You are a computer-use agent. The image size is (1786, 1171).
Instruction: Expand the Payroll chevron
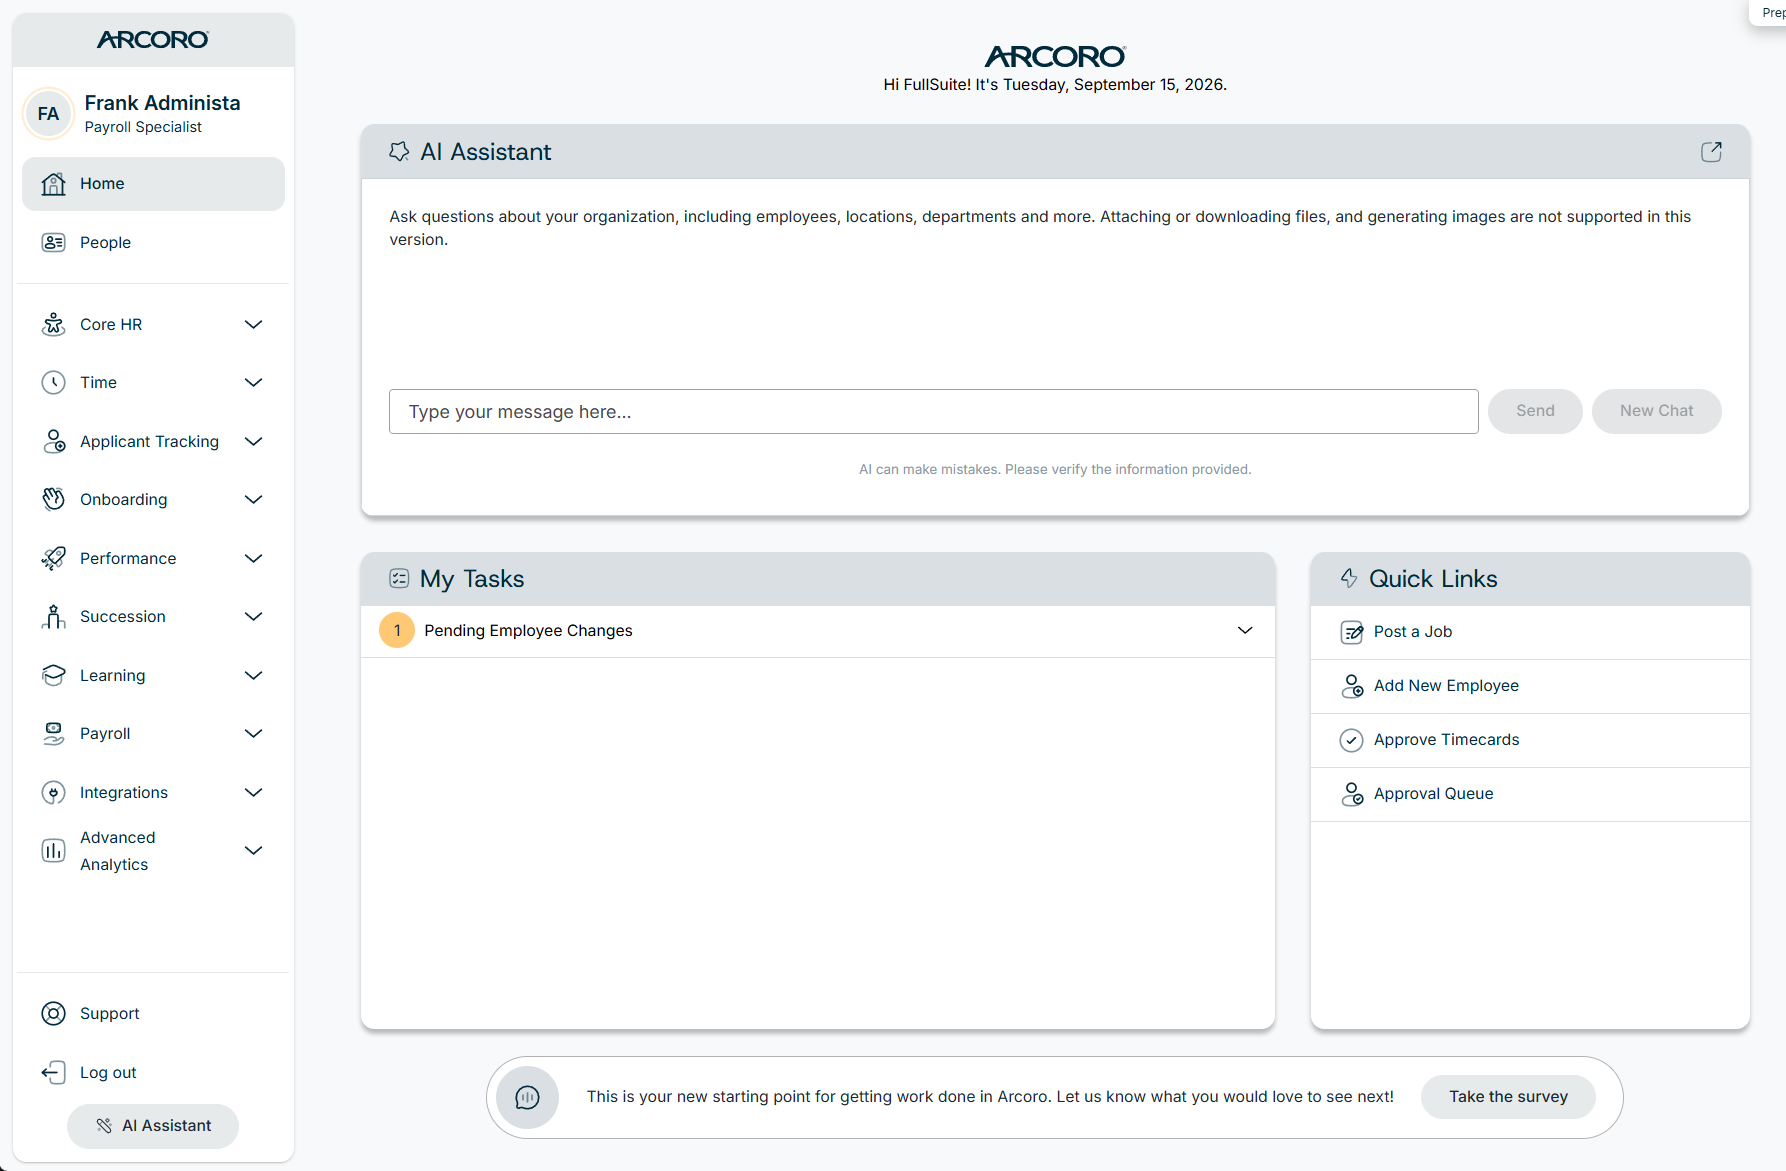click(254, 734)
